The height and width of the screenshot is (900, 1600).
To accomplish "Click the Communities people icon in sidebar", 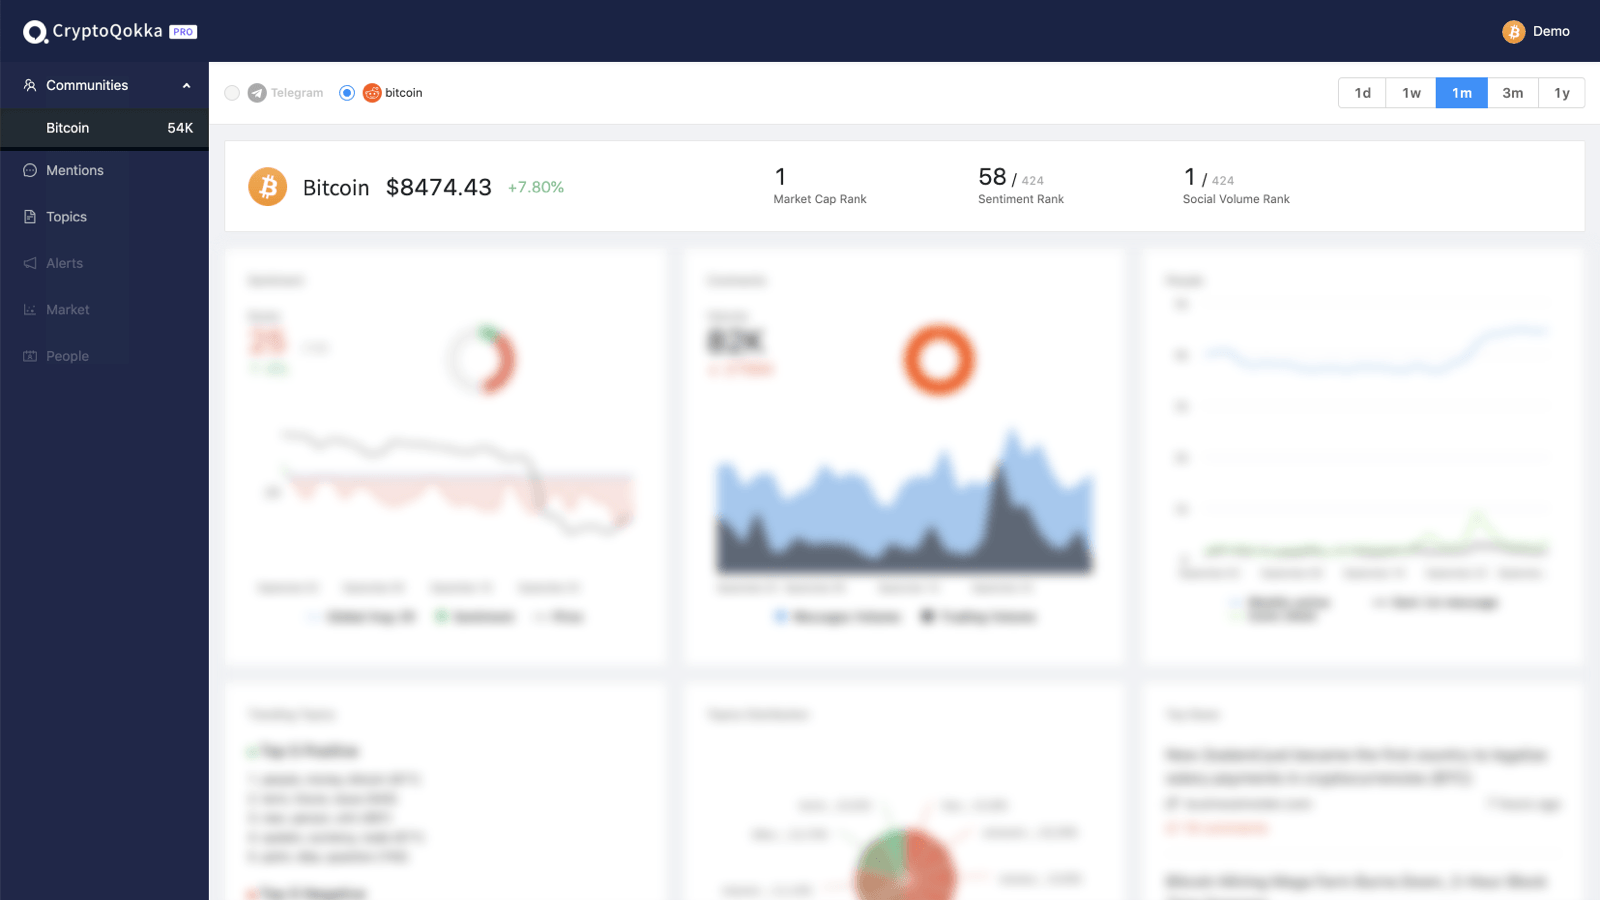I will [30, 85].
